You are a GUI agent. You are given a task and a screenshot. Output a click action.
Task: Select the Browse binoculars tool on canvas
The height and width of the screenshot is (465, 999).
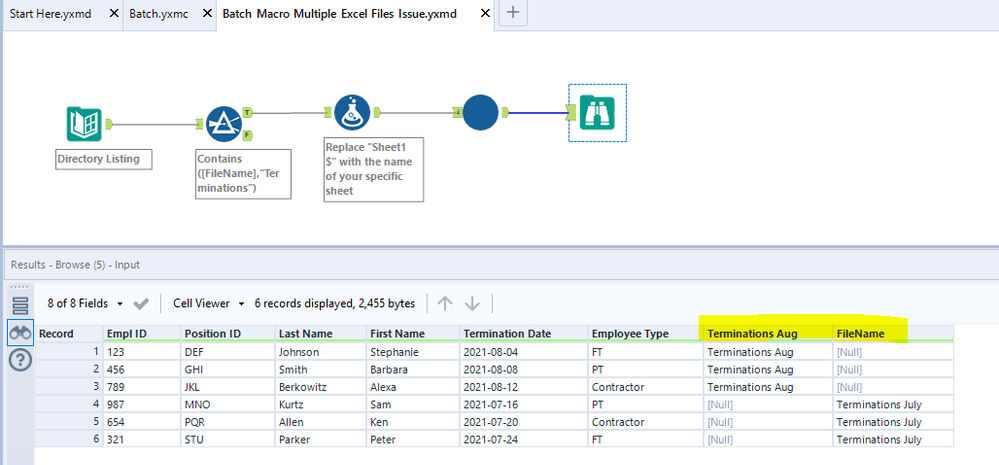click(597, 113)
